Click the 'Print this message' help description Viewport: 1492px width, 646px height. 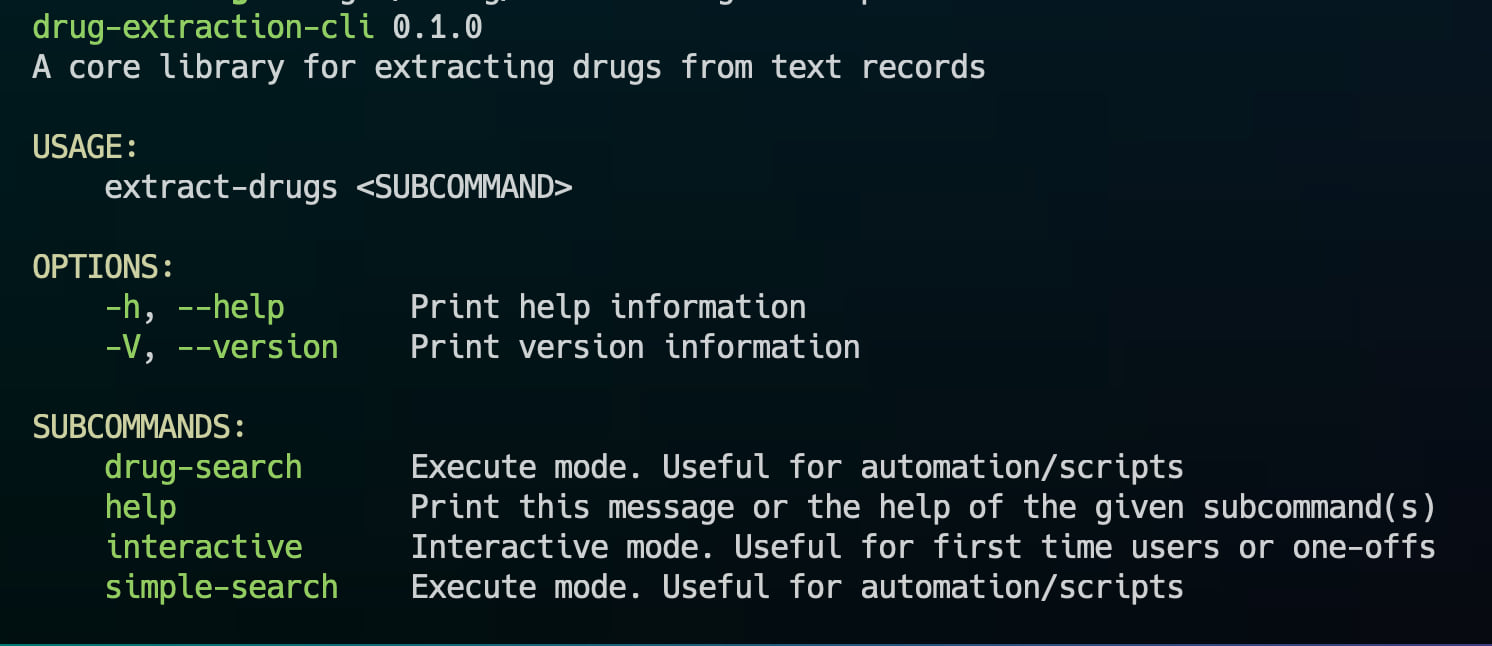[x=923, y=507]
